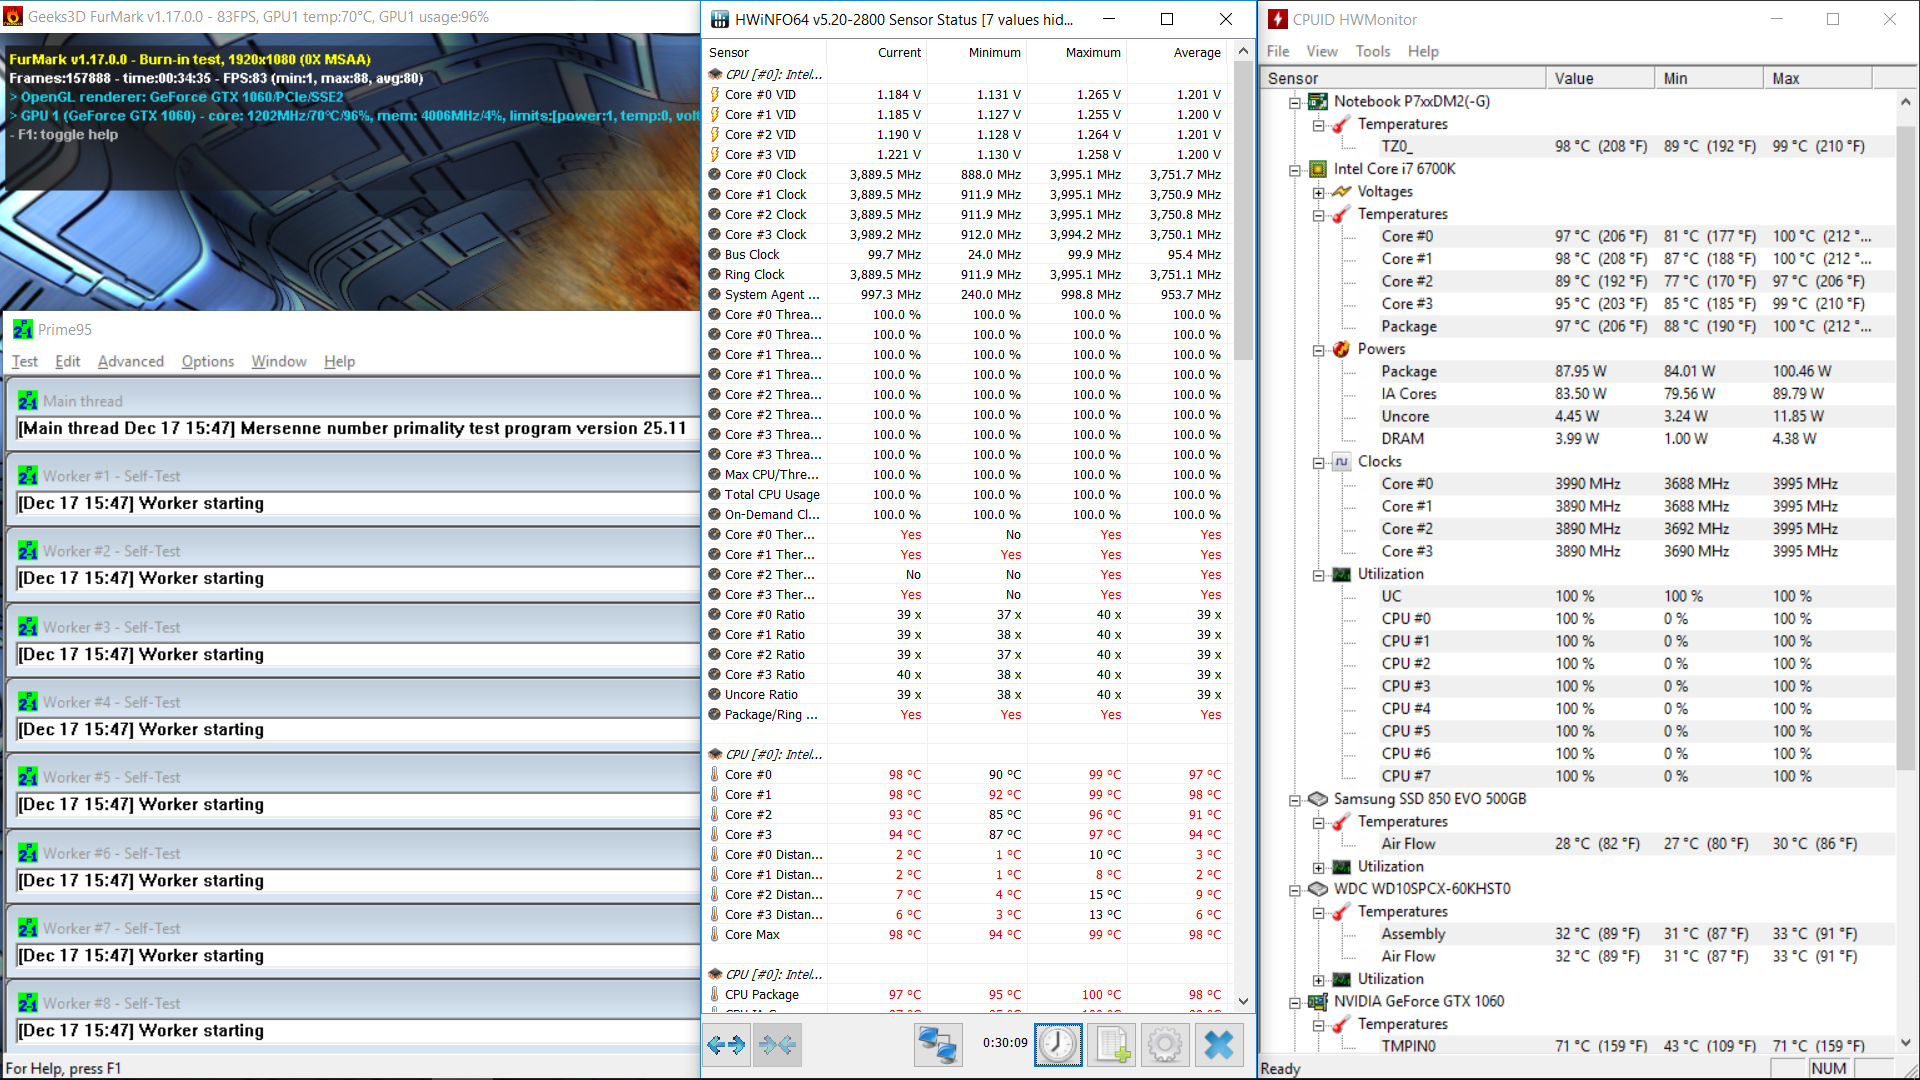
Task: Open the Prime95 Window menu
Action: pyautogui.click(x=279, y=361)
